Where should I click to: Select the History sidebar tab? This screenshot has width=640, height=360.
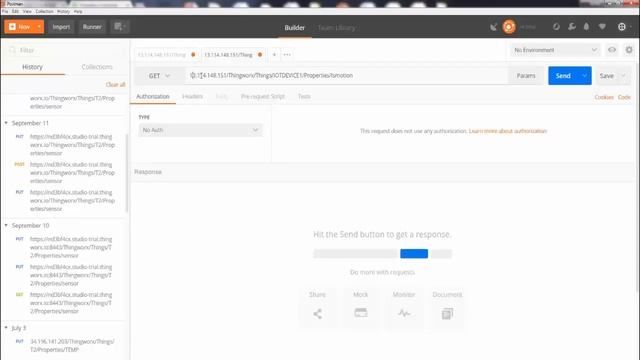(x=32, y=67)
